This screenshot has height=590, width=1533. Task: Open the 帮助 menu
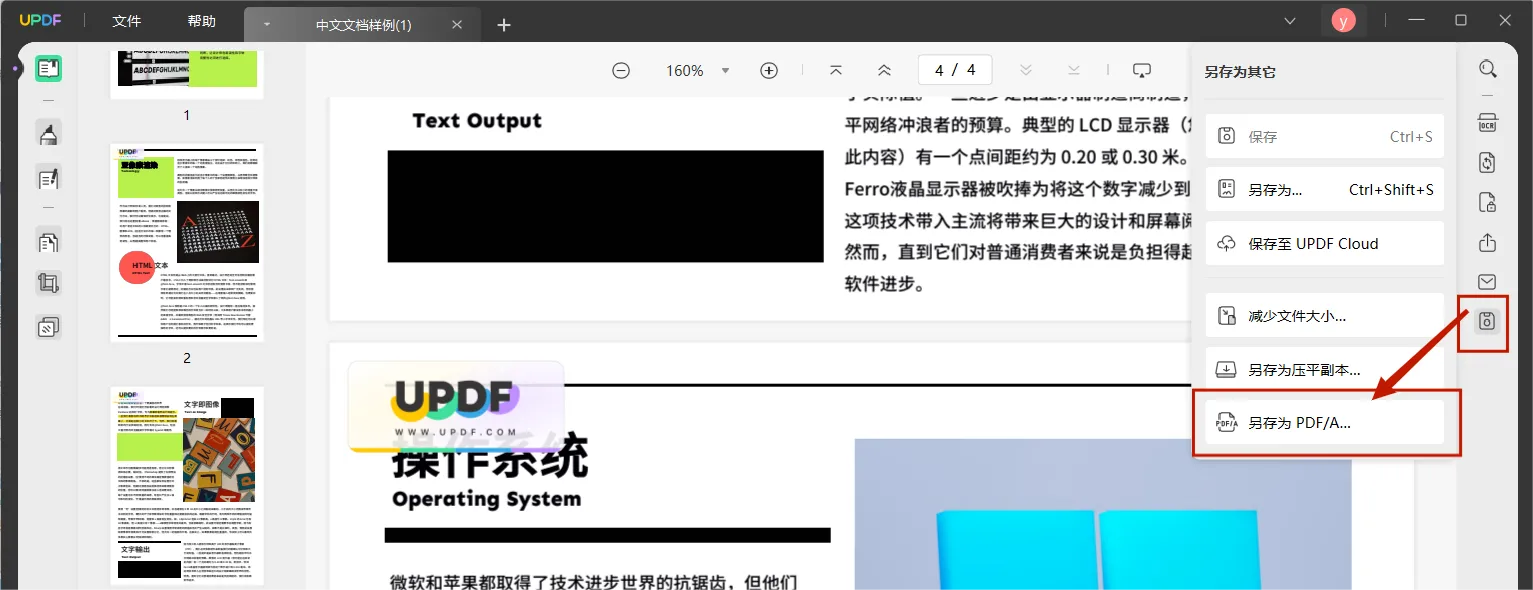click(201, 21)
